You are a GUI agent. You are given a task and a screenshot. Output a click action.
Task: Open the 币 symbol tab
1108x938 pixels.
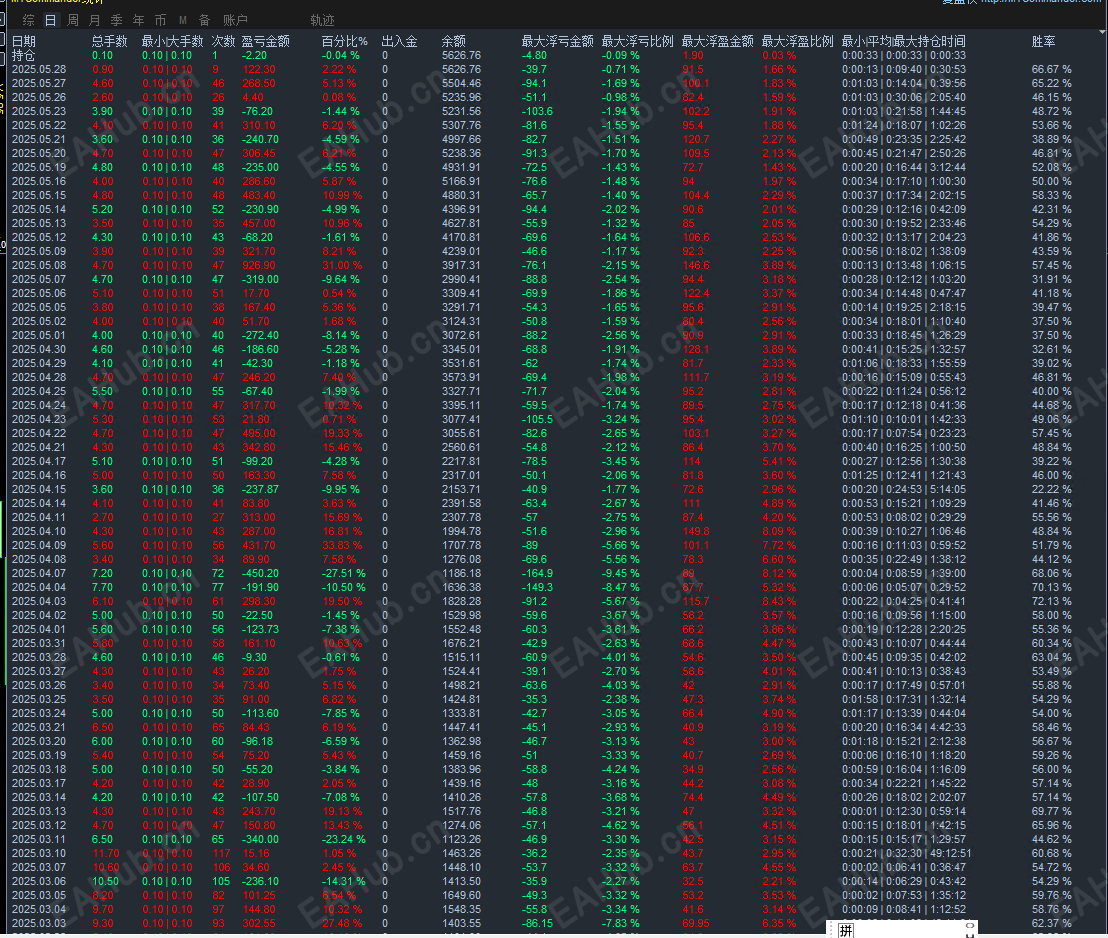tap(160, 20)
